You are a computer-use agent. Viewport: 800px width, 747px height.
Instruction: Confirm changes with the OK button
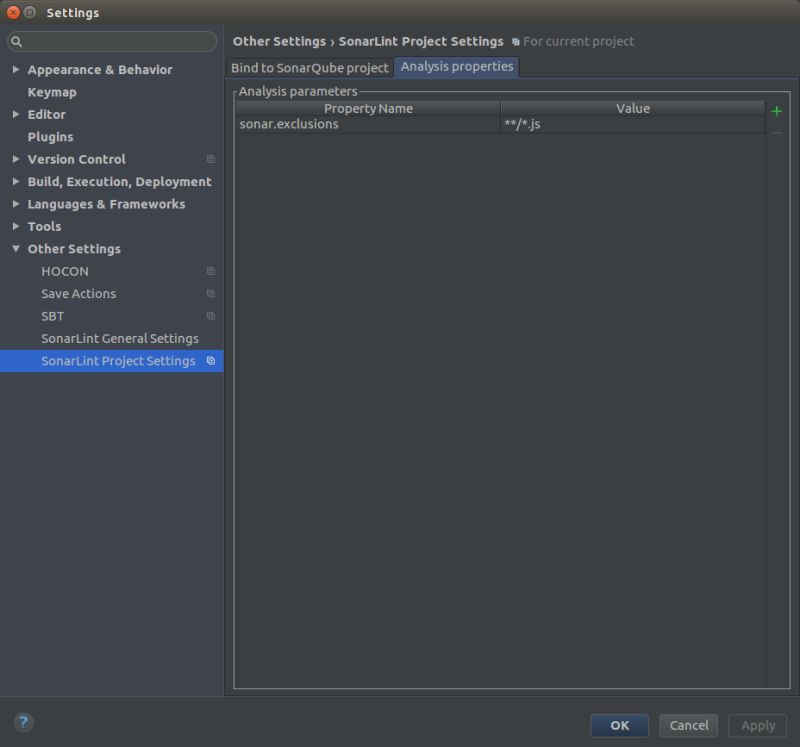coord(619,725)
